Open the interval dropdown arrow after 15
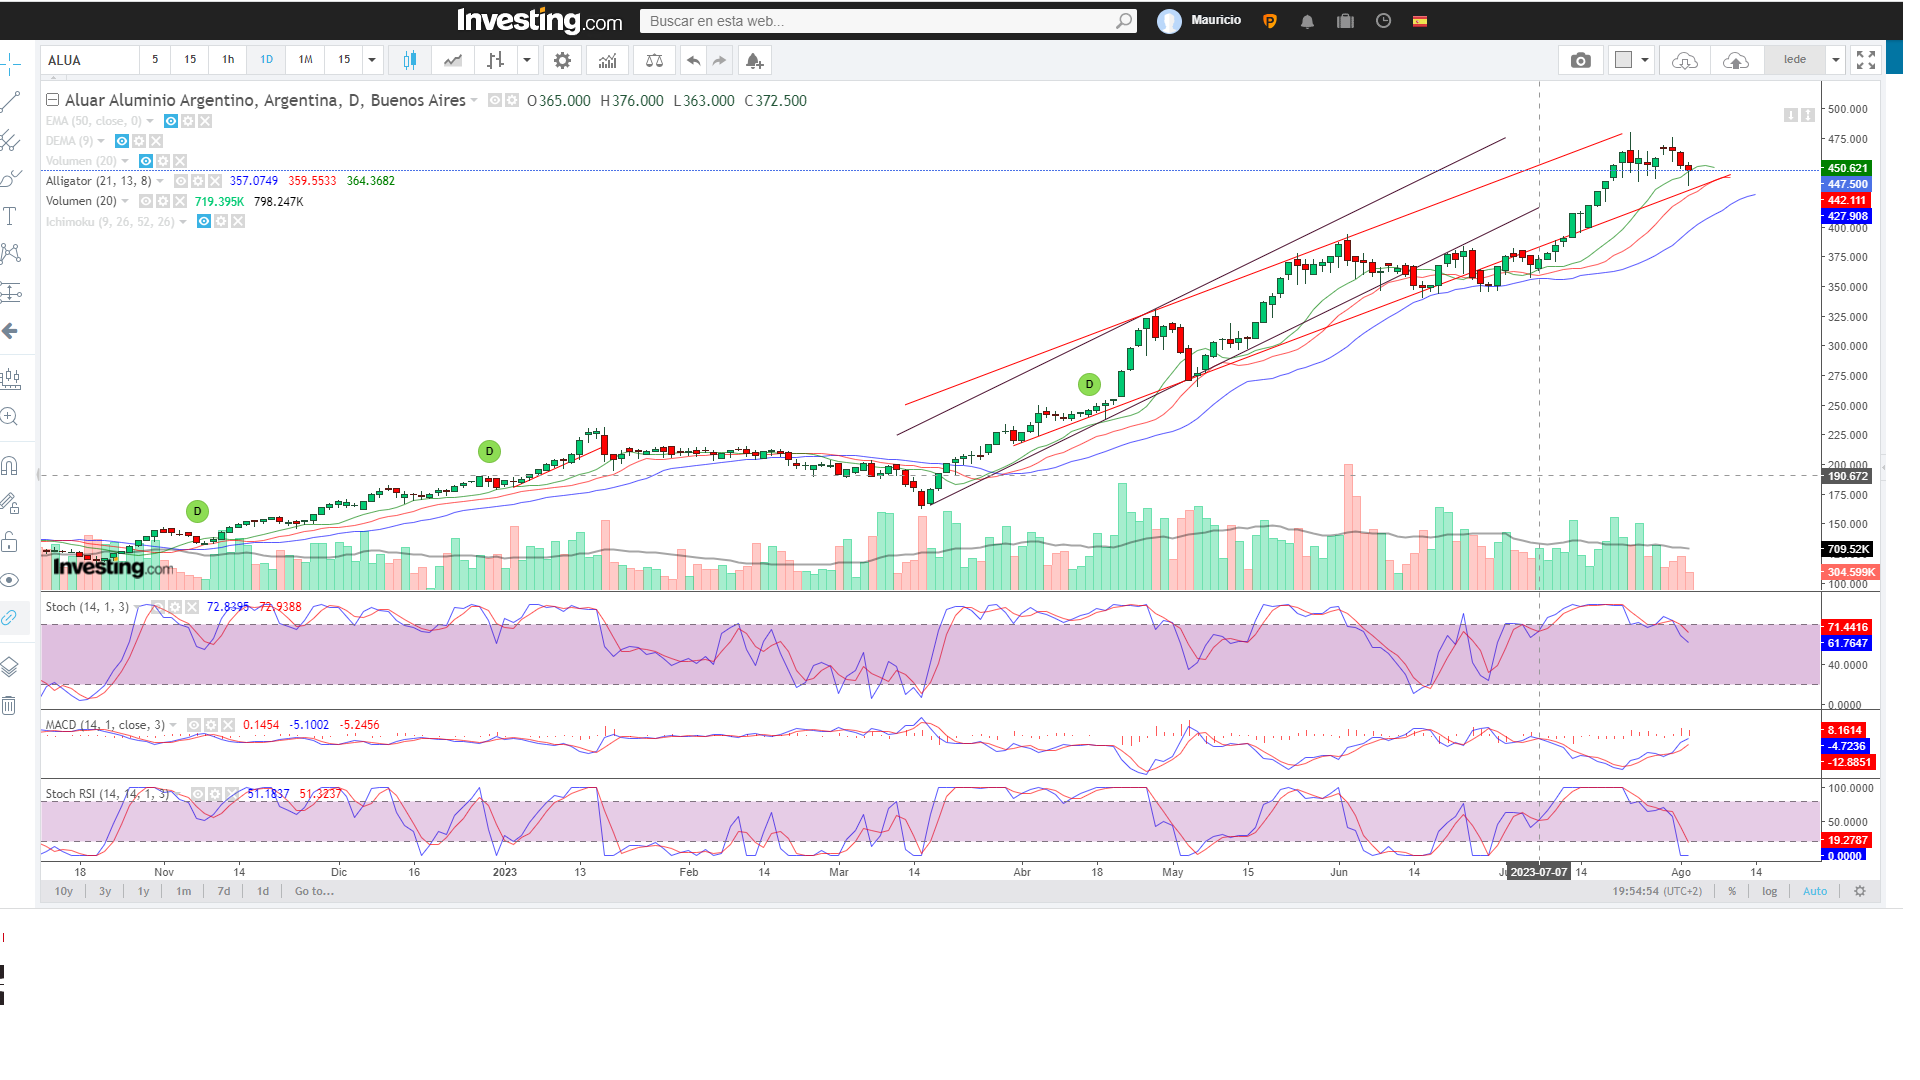The image size is (1920, 1080). [372, 60]
